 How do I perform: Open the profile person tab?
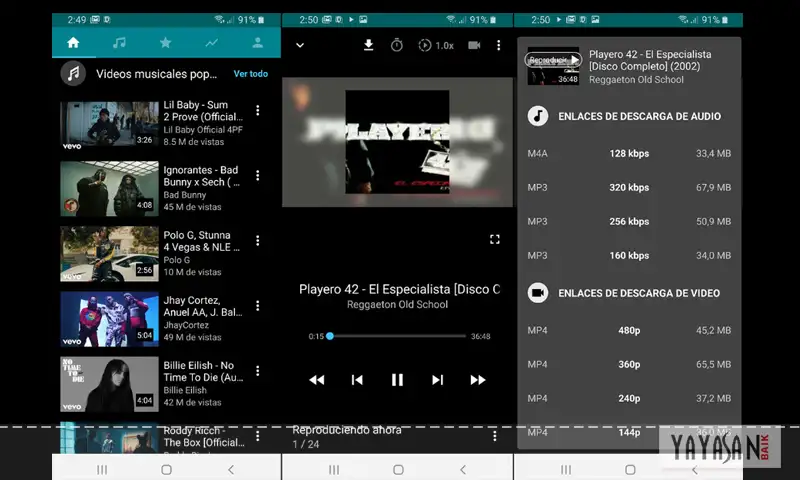258,42
